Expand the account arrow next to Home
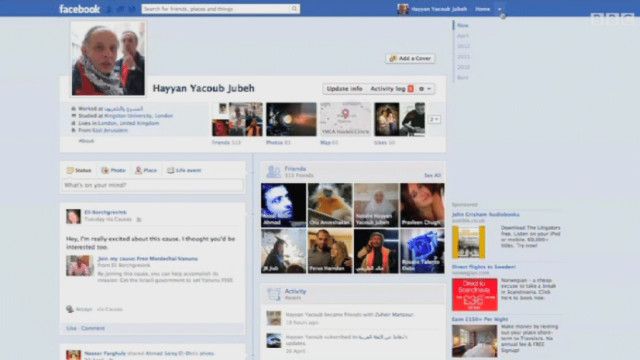This screenshot has width=640, height=360. [500, 9]
